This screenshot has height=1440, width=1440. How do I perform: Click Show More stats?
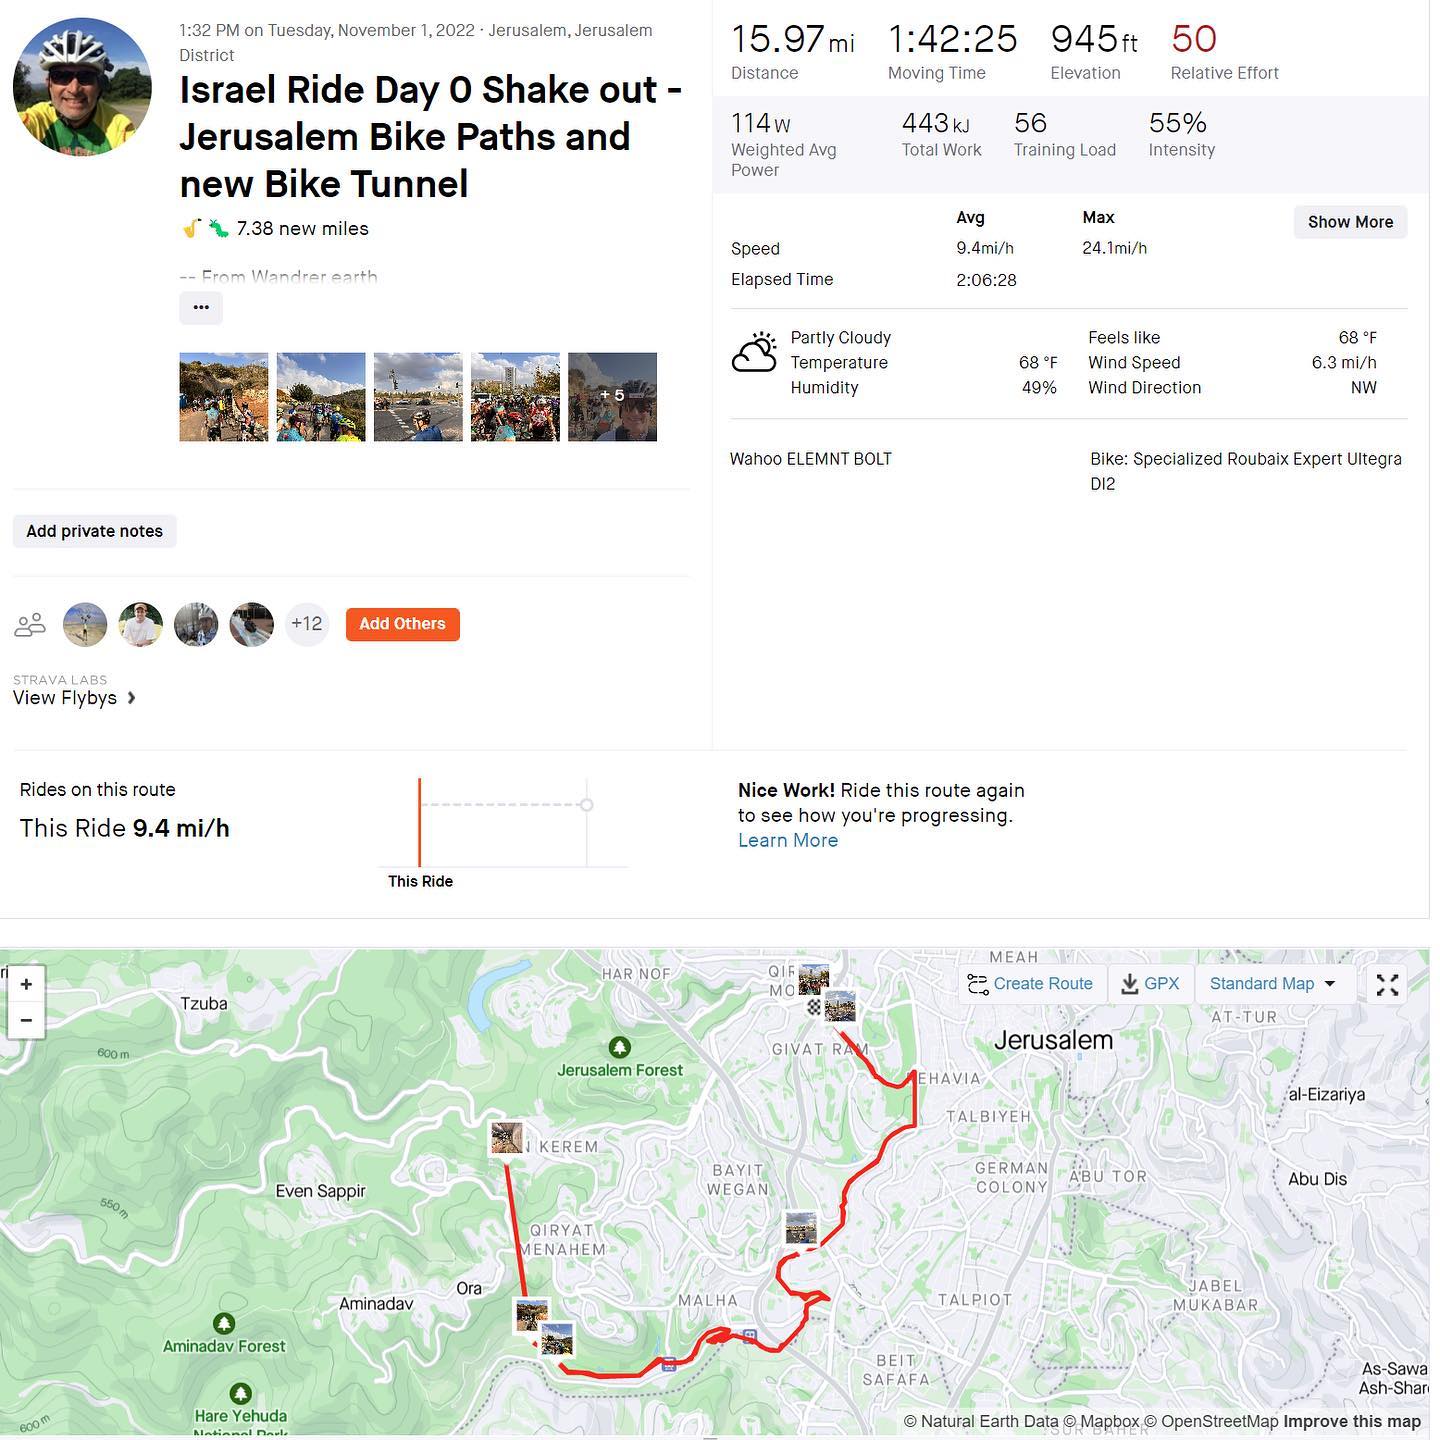tap(1350, 222)
